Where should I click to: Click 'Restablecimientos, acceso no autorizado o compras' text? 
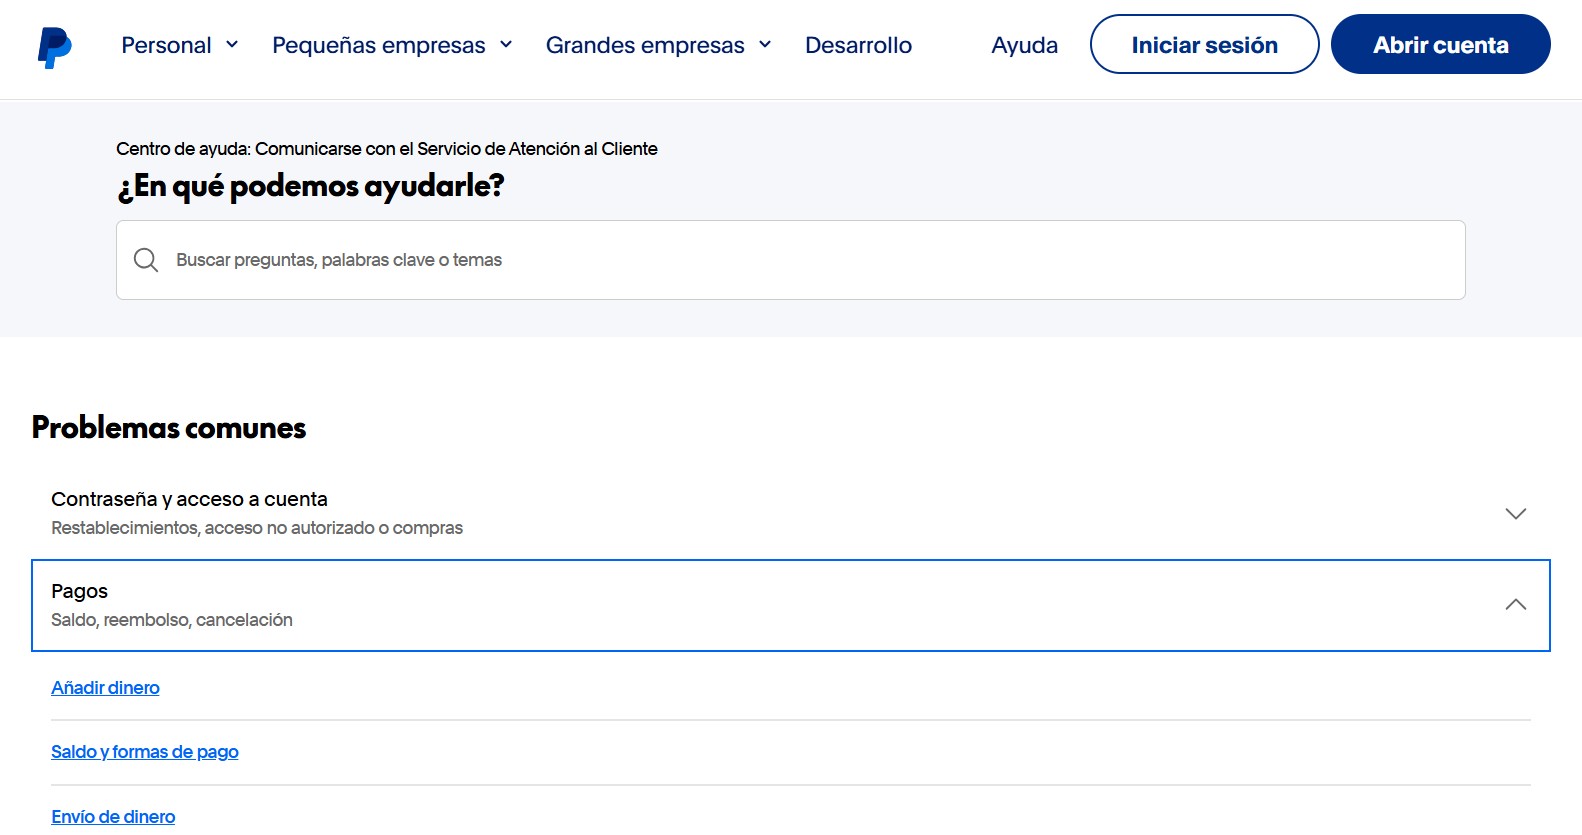tap(257, 528)
